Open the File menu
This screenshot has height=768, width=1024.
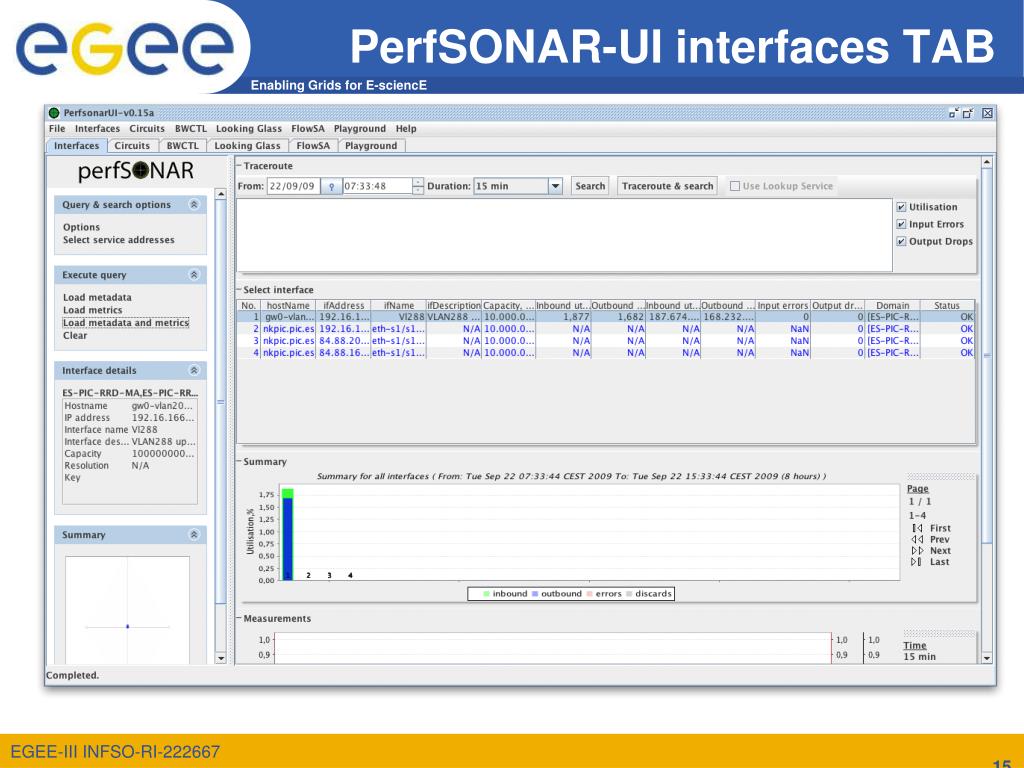[57, 129]
